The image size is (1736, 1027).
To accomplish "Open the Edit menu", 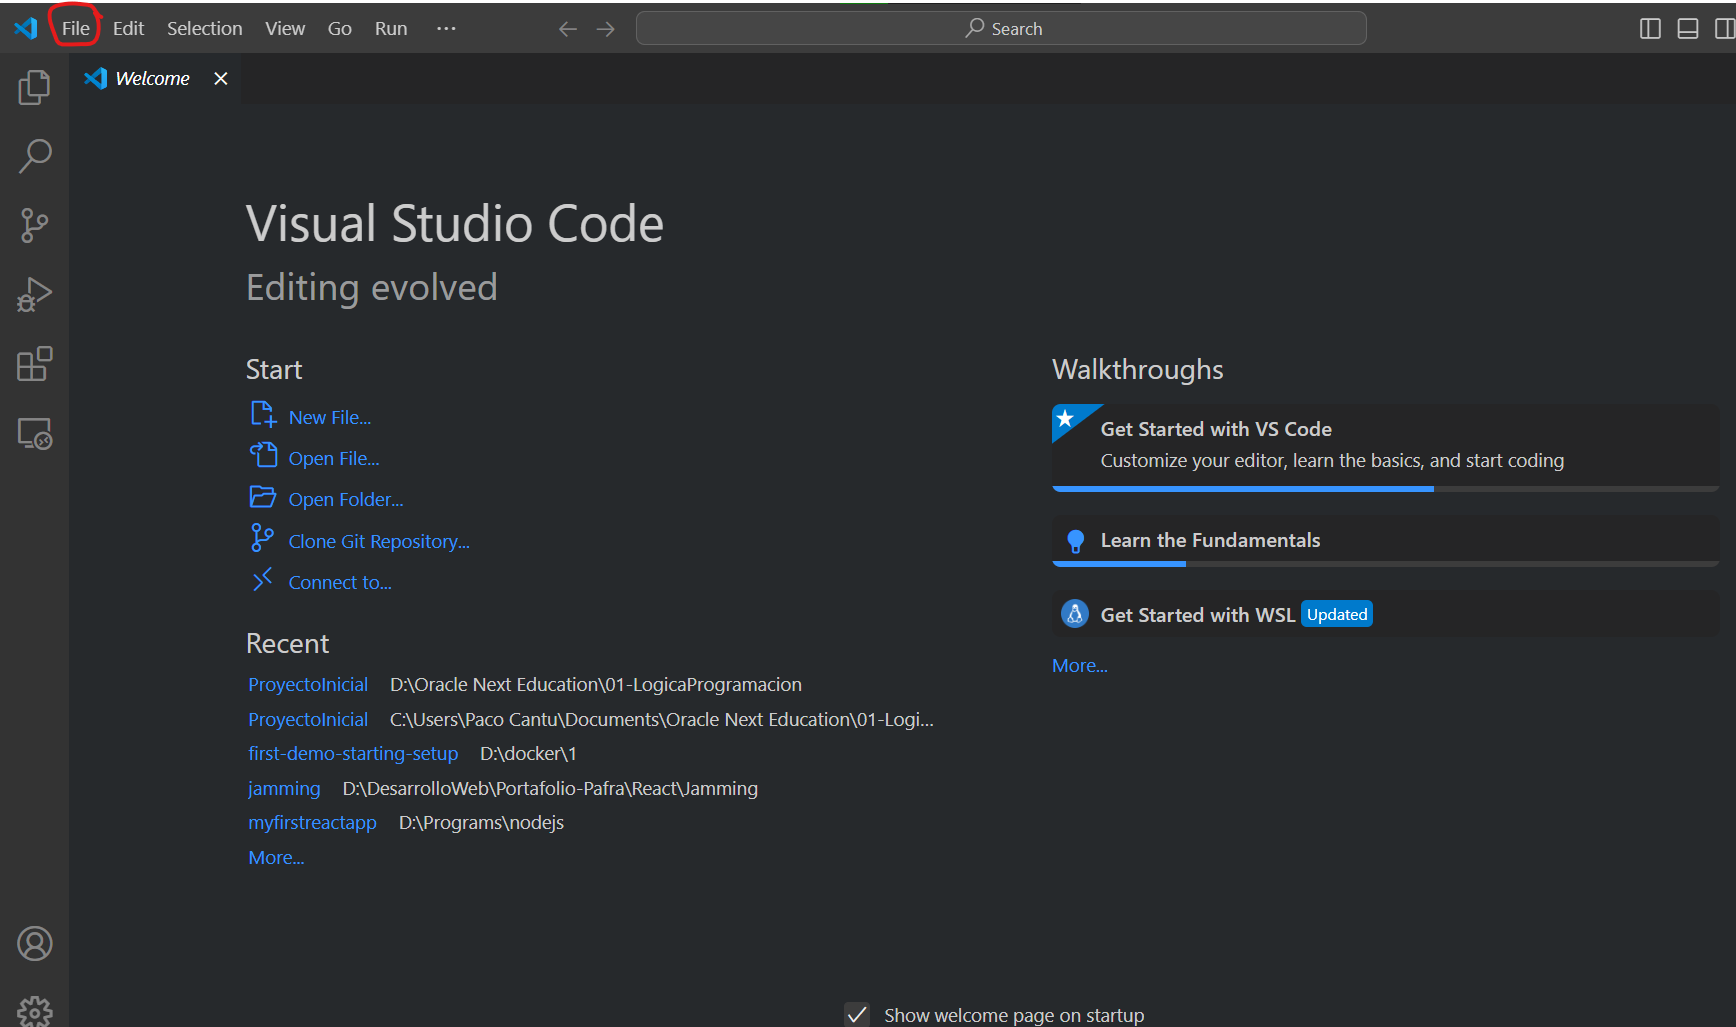I will [128, 29].
